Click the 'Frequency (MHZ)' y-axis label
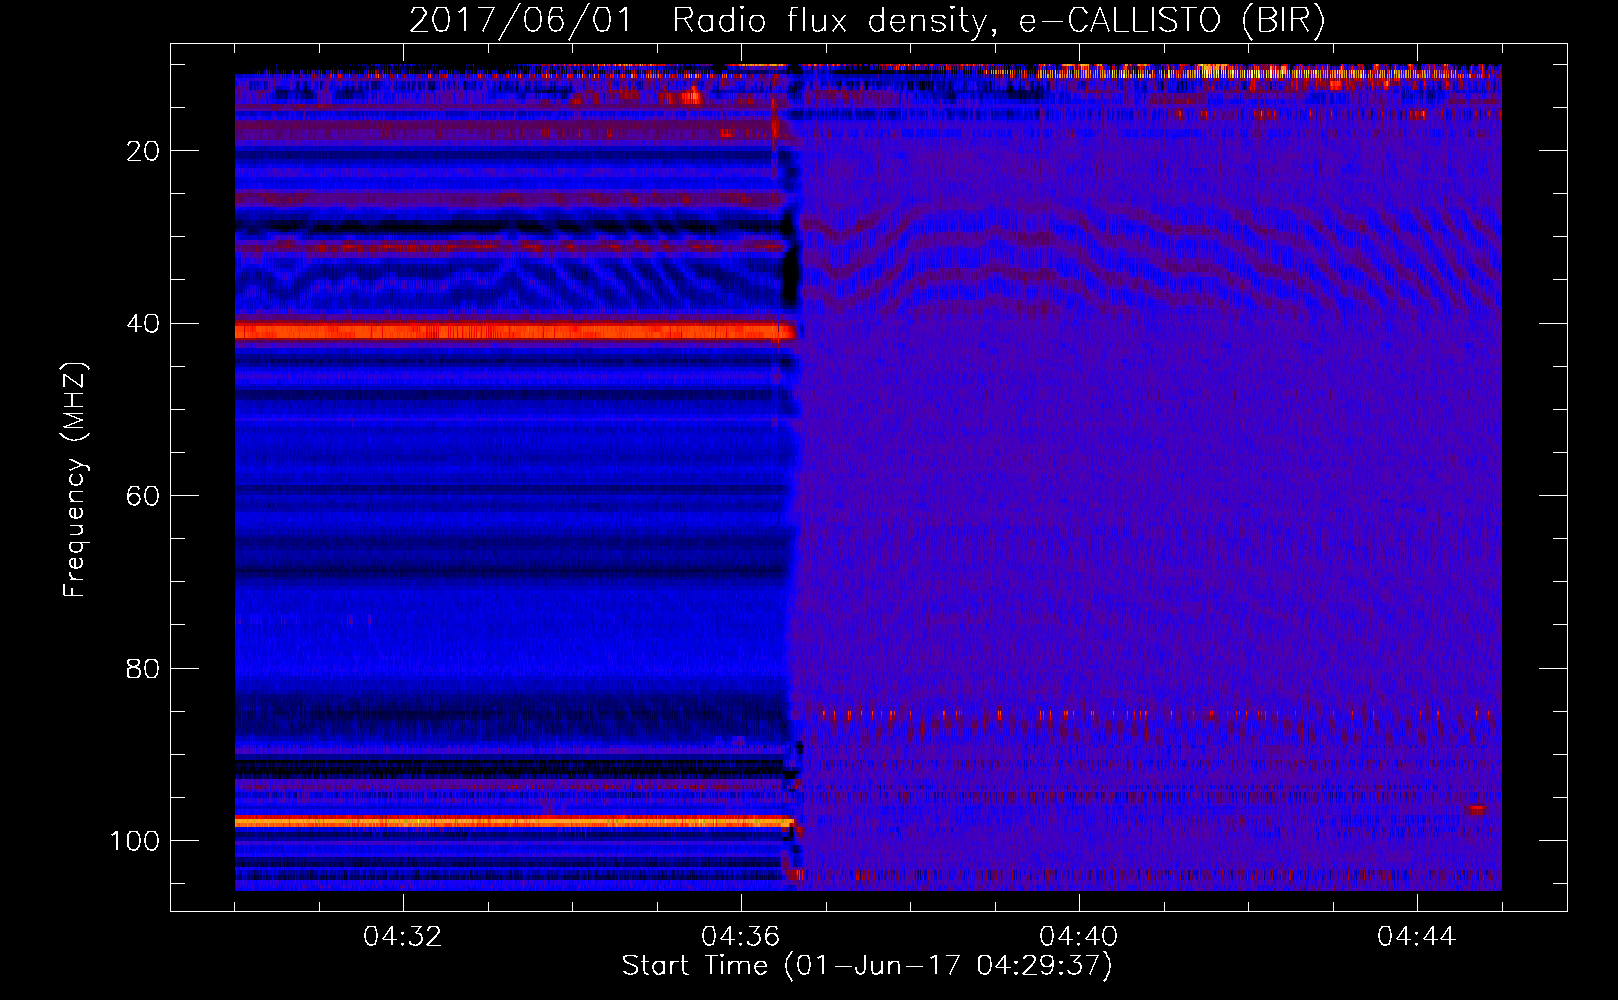This screenshot has width=1618, height=1000. [75, 480]
